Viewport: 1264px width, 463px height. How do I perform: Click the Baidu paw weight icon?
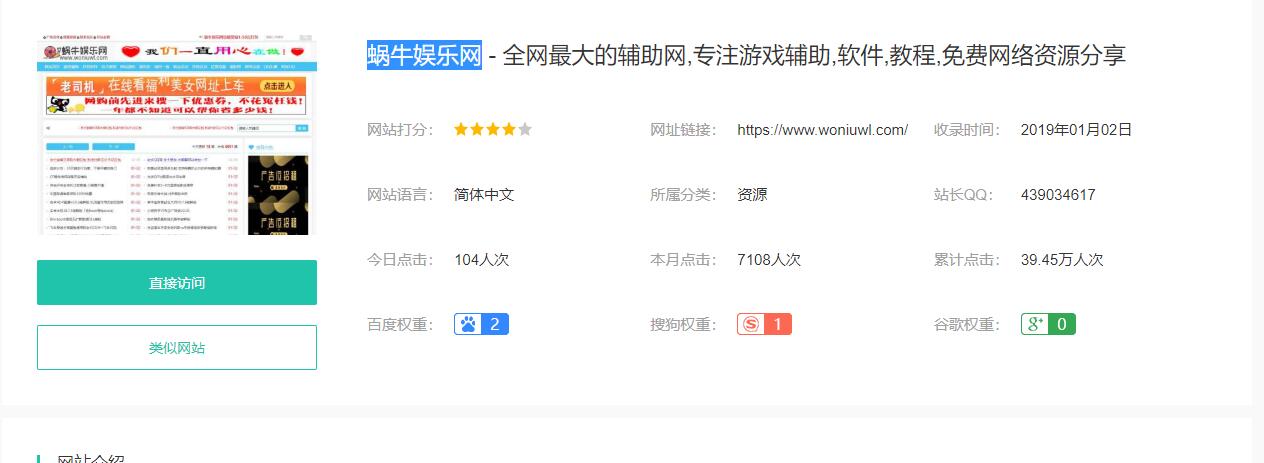pos(467,324)
